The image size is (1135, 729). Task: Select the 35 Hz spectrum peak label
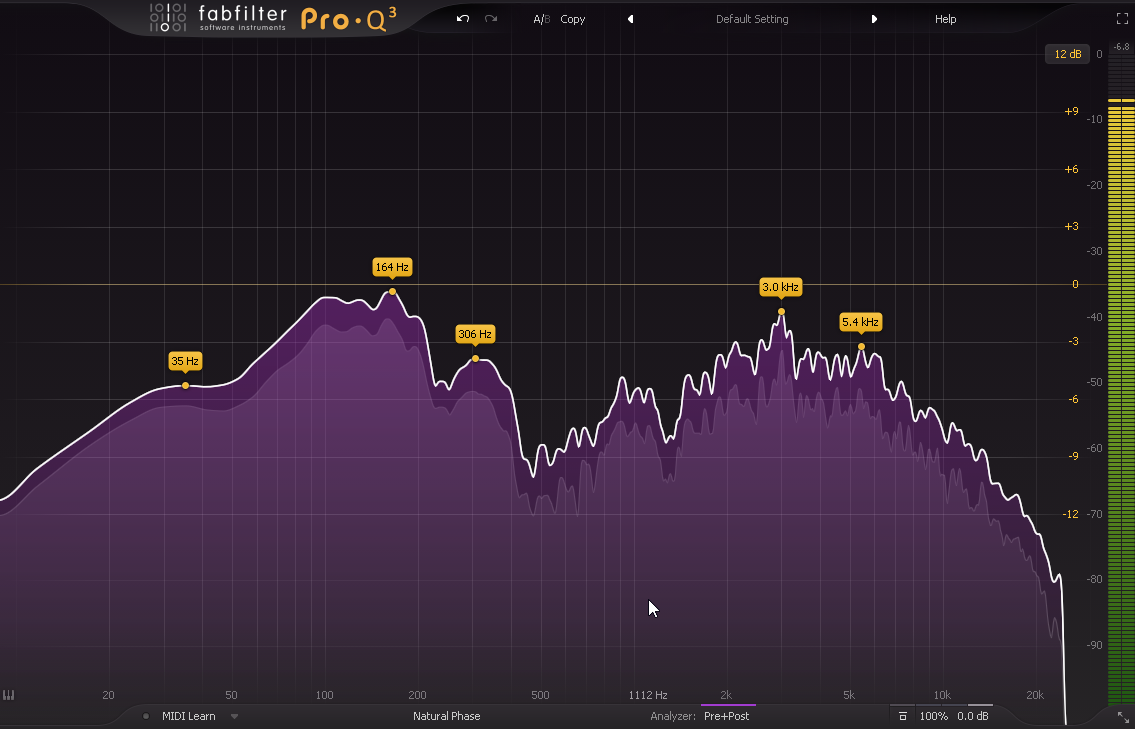point(185,361)
